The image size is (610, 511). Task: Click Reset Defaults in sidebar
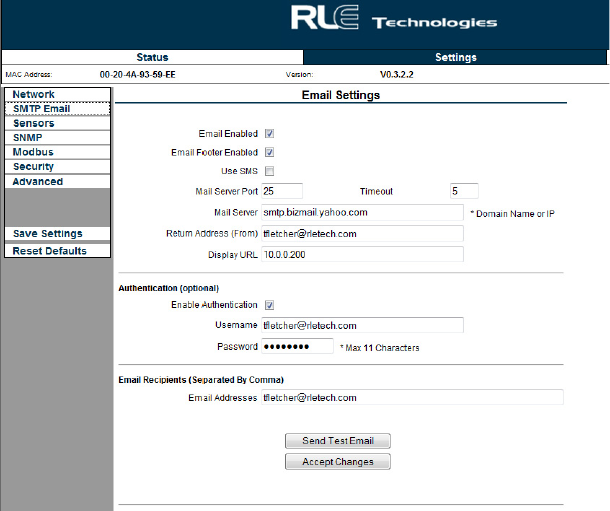(49, 250)
